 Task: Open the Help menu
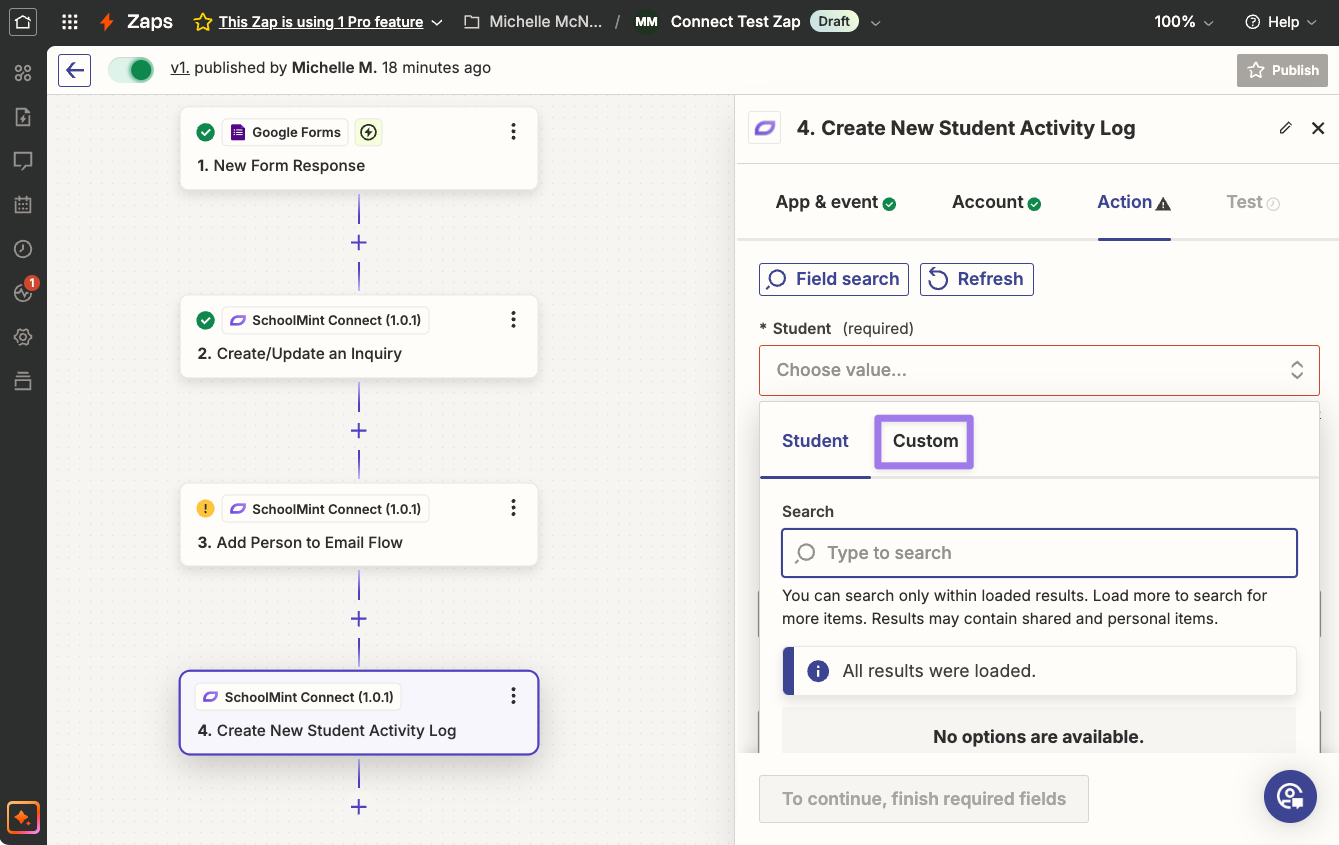coord(1282,21)
